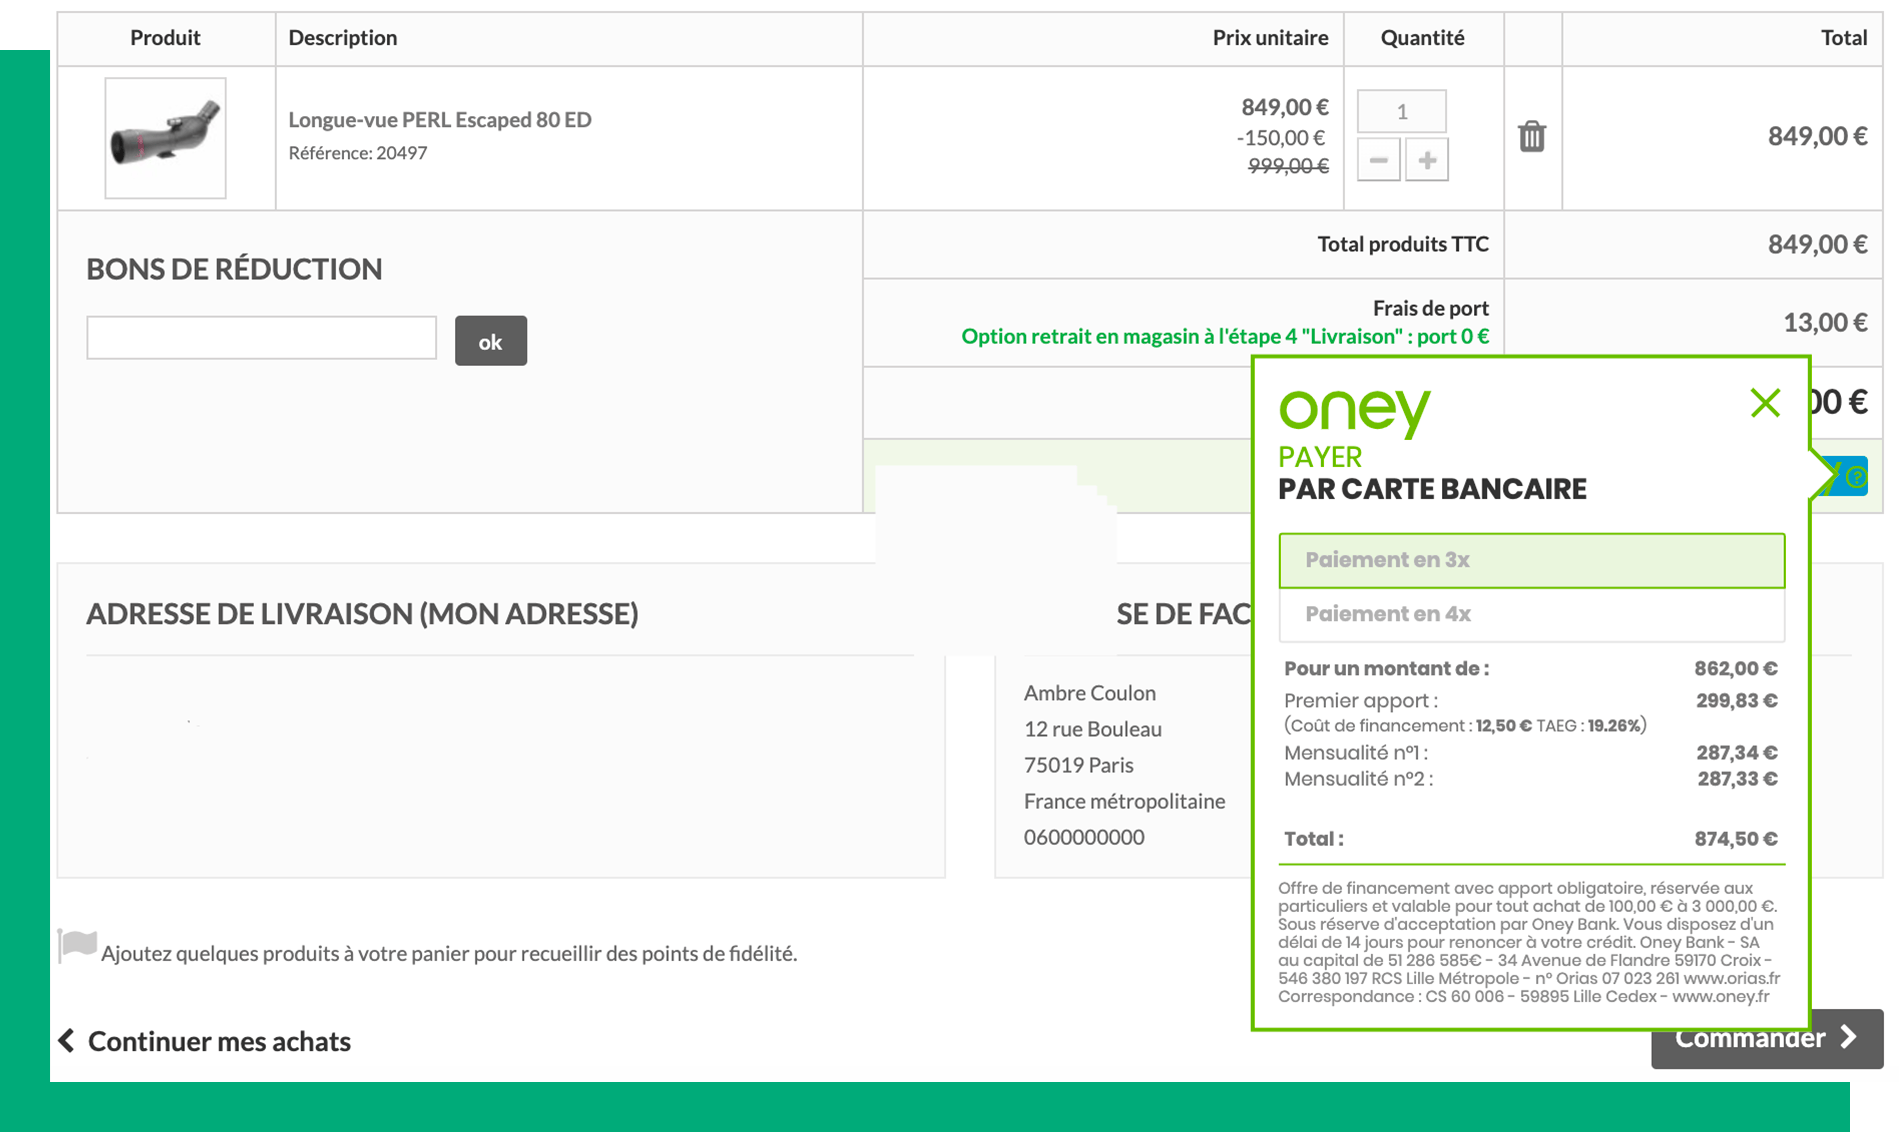Click the Oney logo in the popup
This screenshot has height=1132, width=1900.
point(1352,408)
